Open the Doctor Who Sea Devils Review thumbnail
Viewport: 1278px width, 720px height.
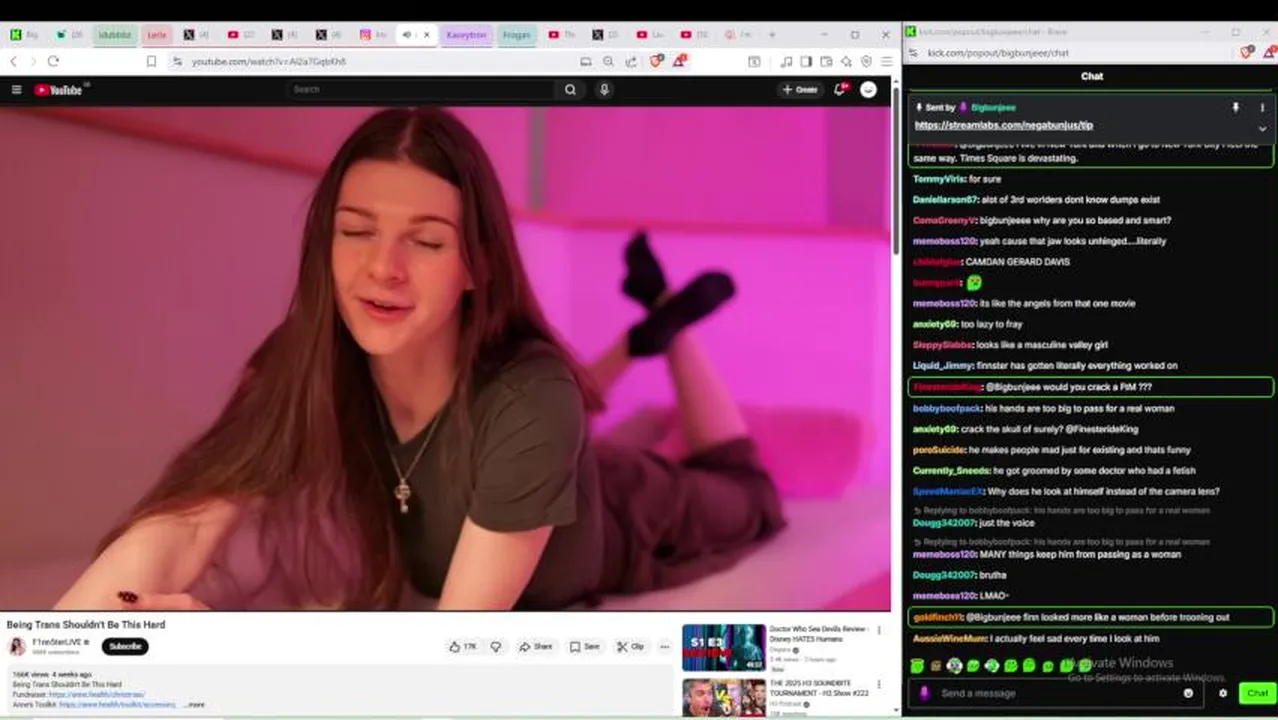[724, 648]
